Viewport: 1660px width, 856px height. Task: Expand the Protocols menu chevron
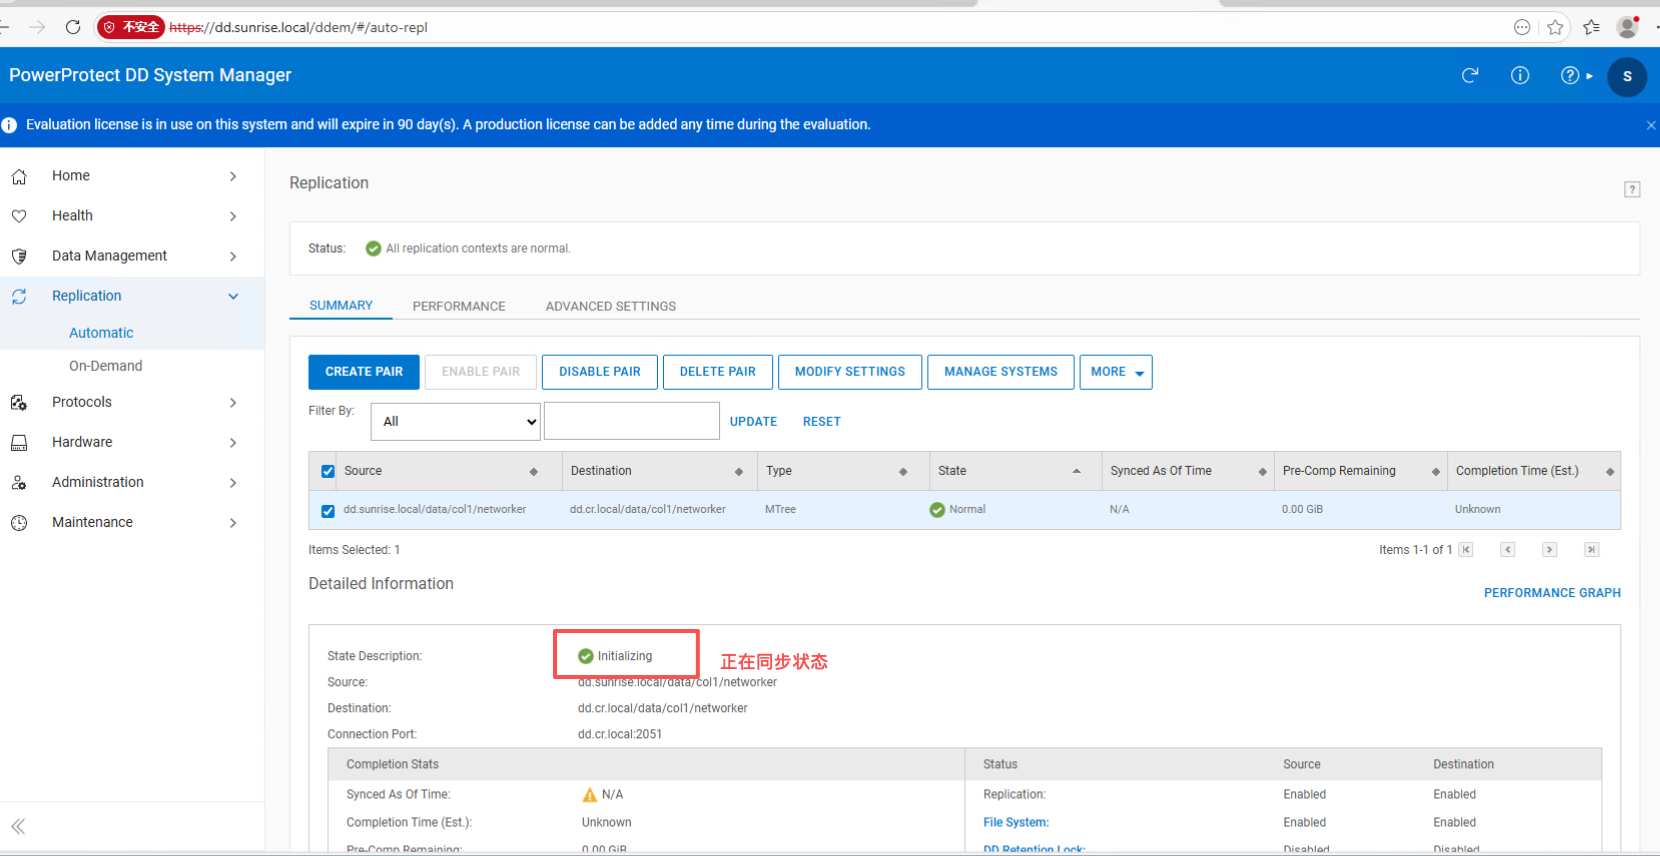click(233, 402)
